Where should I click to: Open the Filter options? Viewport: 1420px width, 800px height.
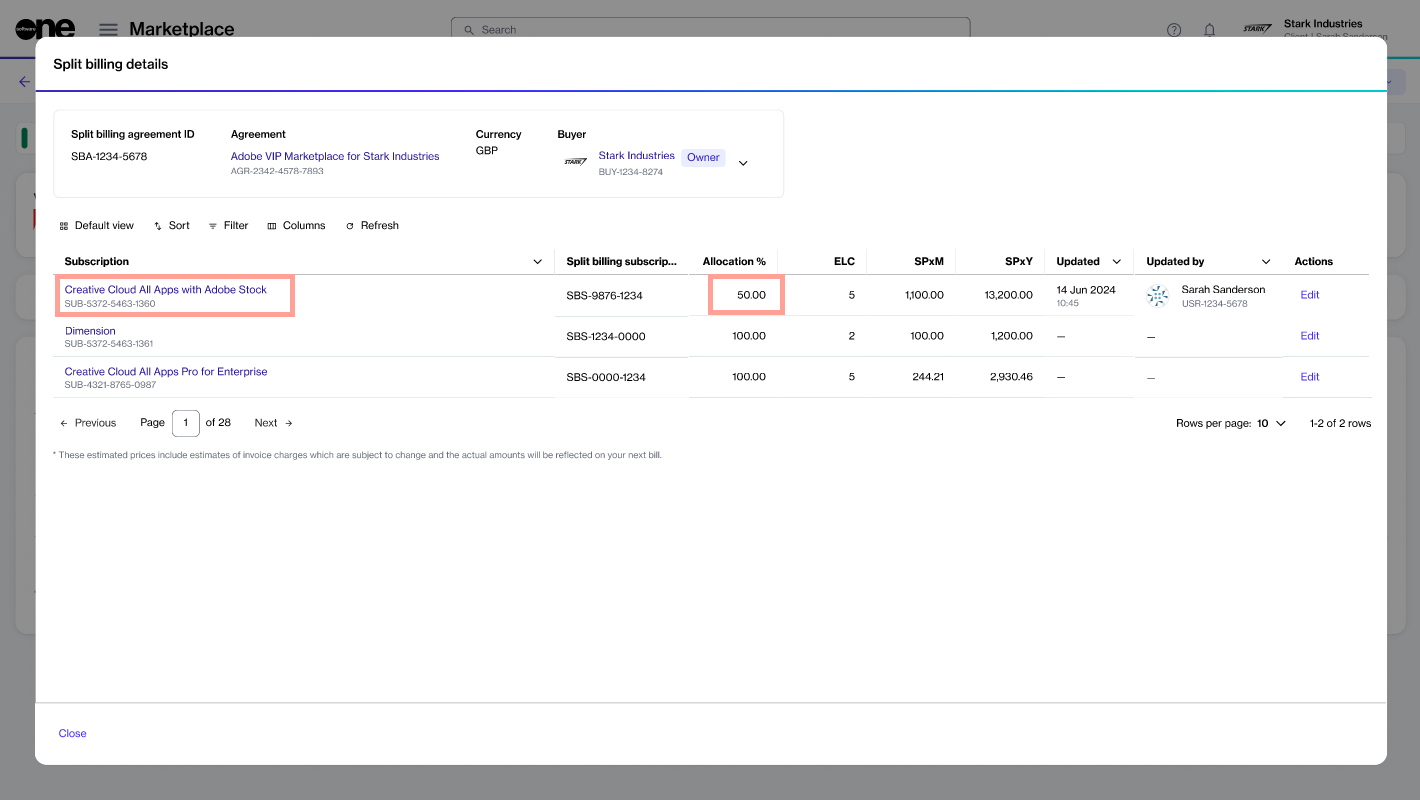point(228,226)
